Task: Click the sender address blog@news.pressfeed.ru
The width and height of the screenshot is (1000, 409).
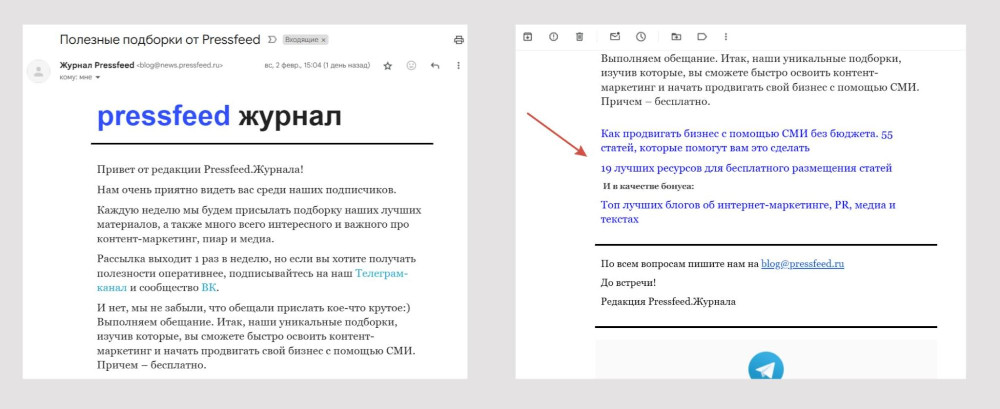Action: pos(180,66)
